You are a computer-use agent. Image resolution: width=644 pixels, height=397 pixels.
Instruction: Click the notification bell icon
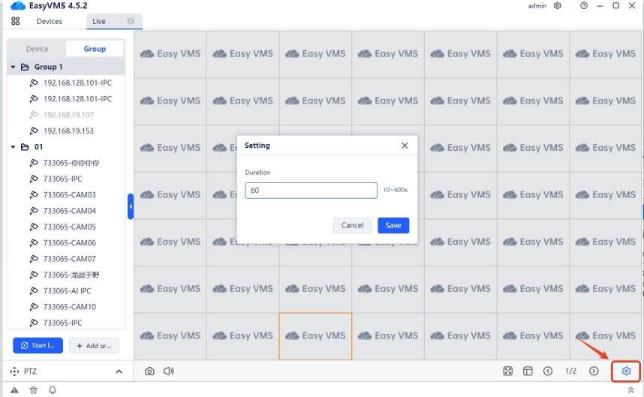click(x=53, y=390)
